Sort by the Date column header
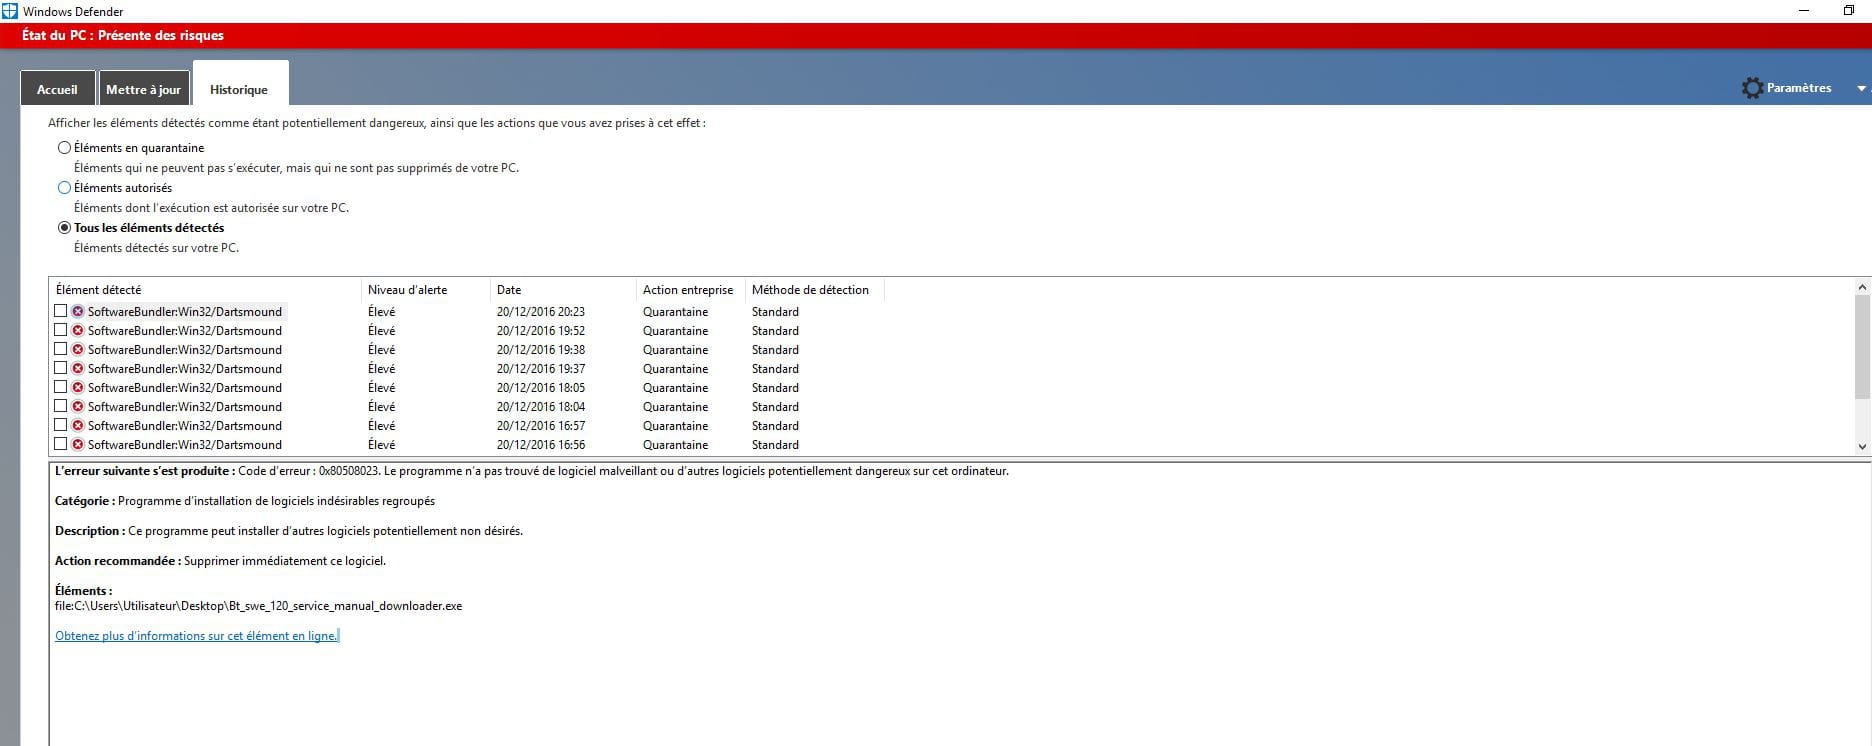Screen dimensions: 1872x746 563,290
